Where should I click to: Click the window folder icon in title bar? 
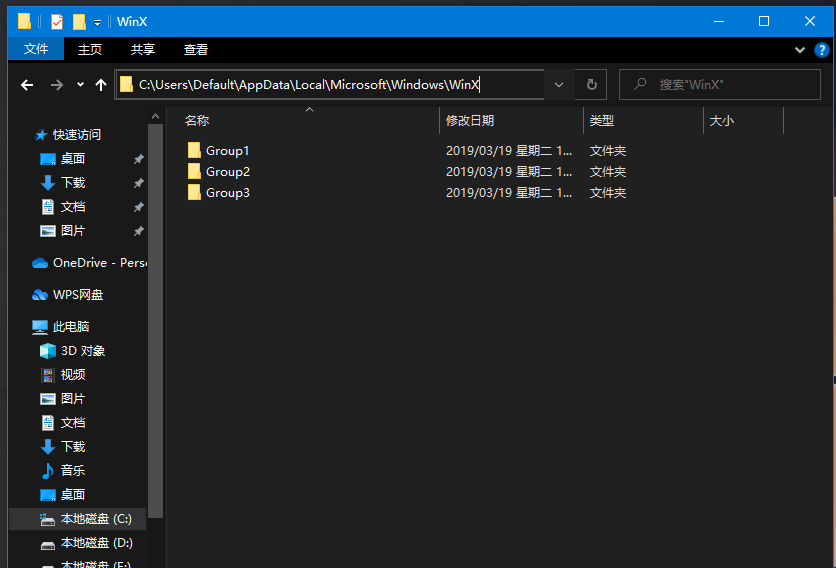pyautogui.click(x=24, y=21)
